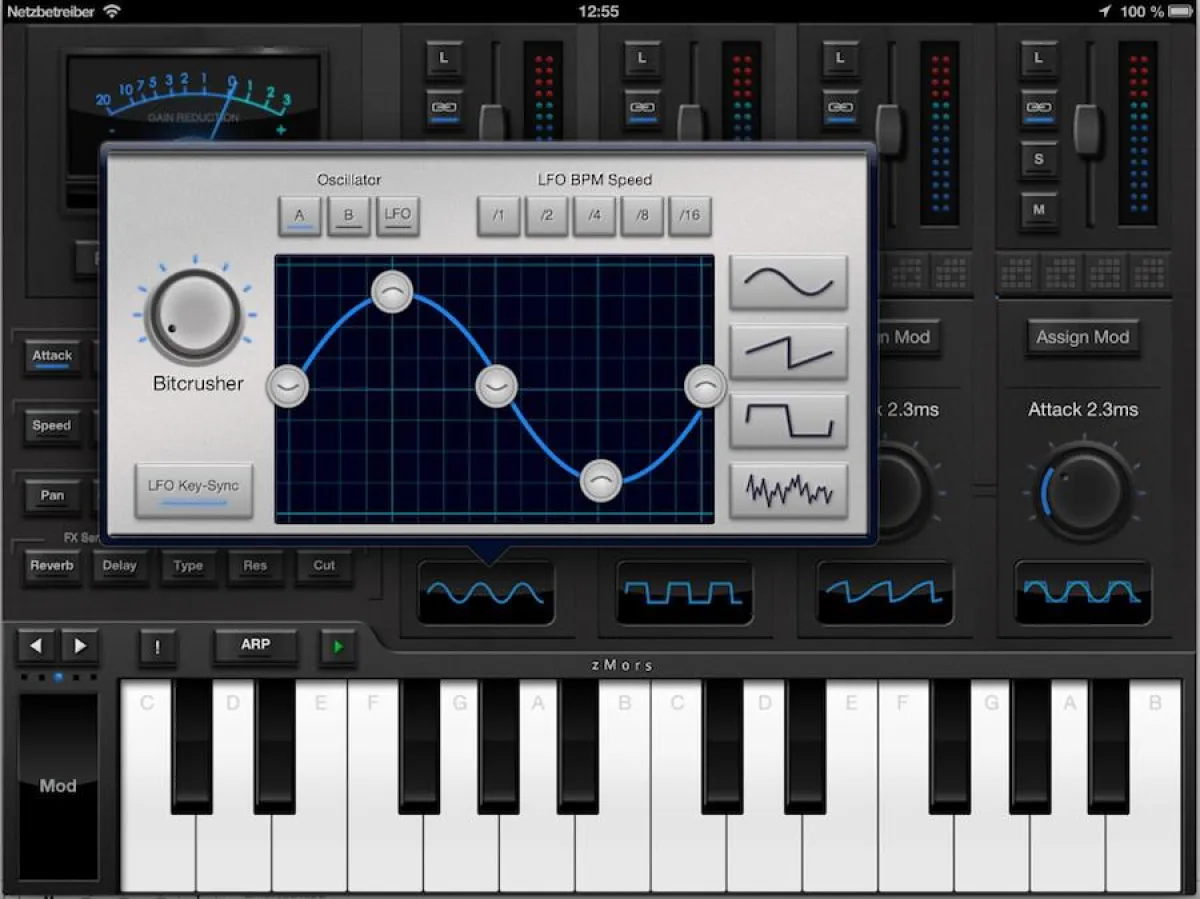Image resolution: width=1200 pixels, height=899 pixels.
Task: Open the square wave LFO display thumbnail
Action: point(685,592)
